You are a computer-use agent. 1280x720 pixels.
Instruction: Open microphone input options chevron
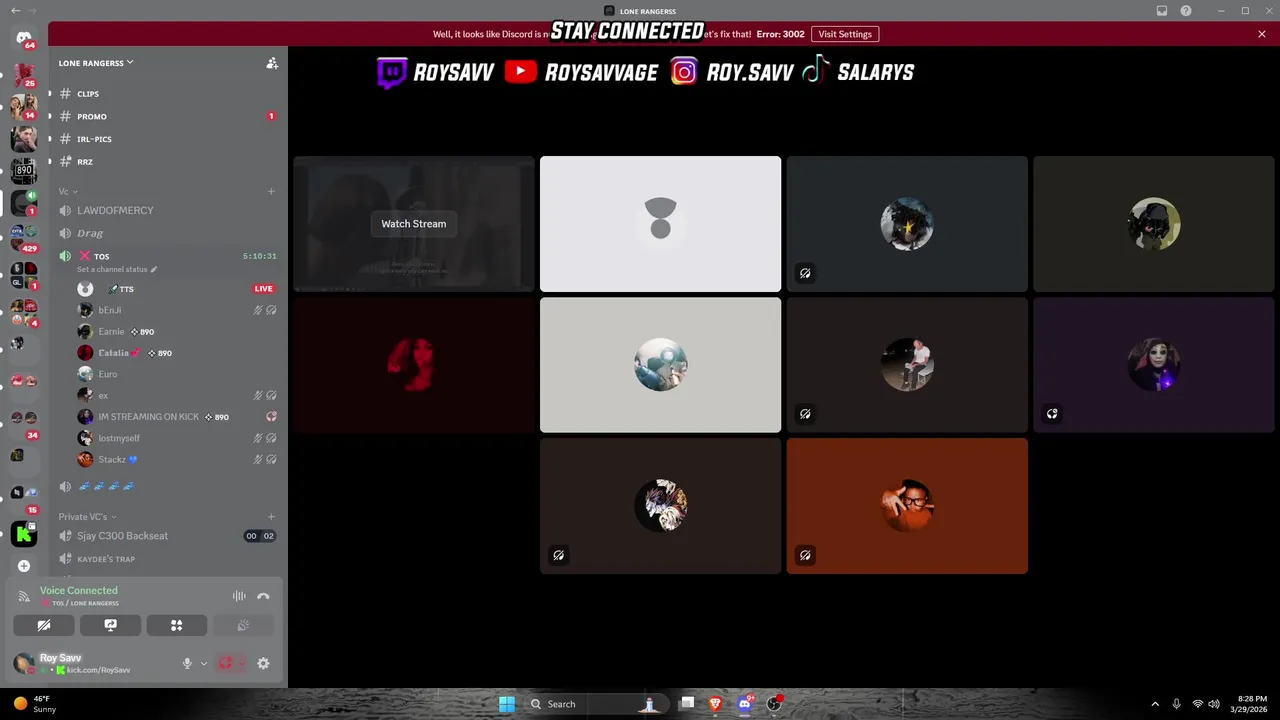tap(204, 663)
